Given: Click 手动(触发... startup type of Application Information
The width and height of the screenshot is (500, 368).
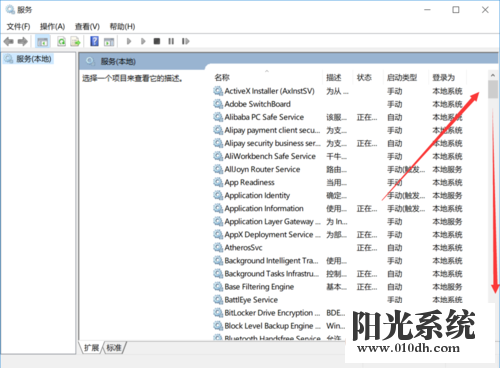Looking at the screenshot, I should click(406, 208).
